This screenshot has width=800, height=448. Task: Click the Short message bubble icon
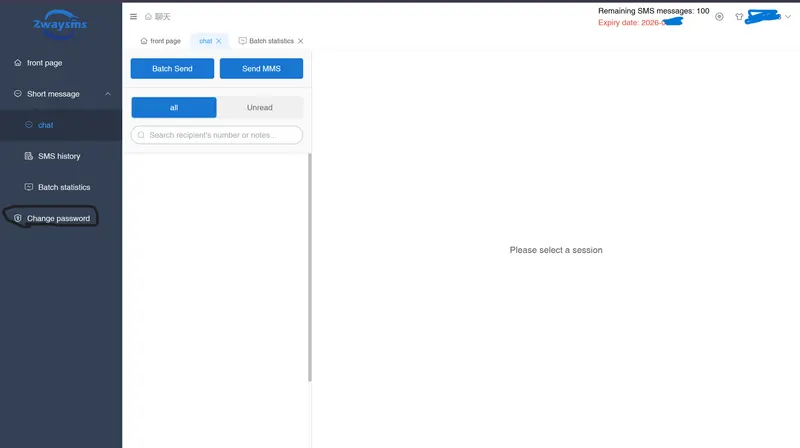click(x=18, y=93)
